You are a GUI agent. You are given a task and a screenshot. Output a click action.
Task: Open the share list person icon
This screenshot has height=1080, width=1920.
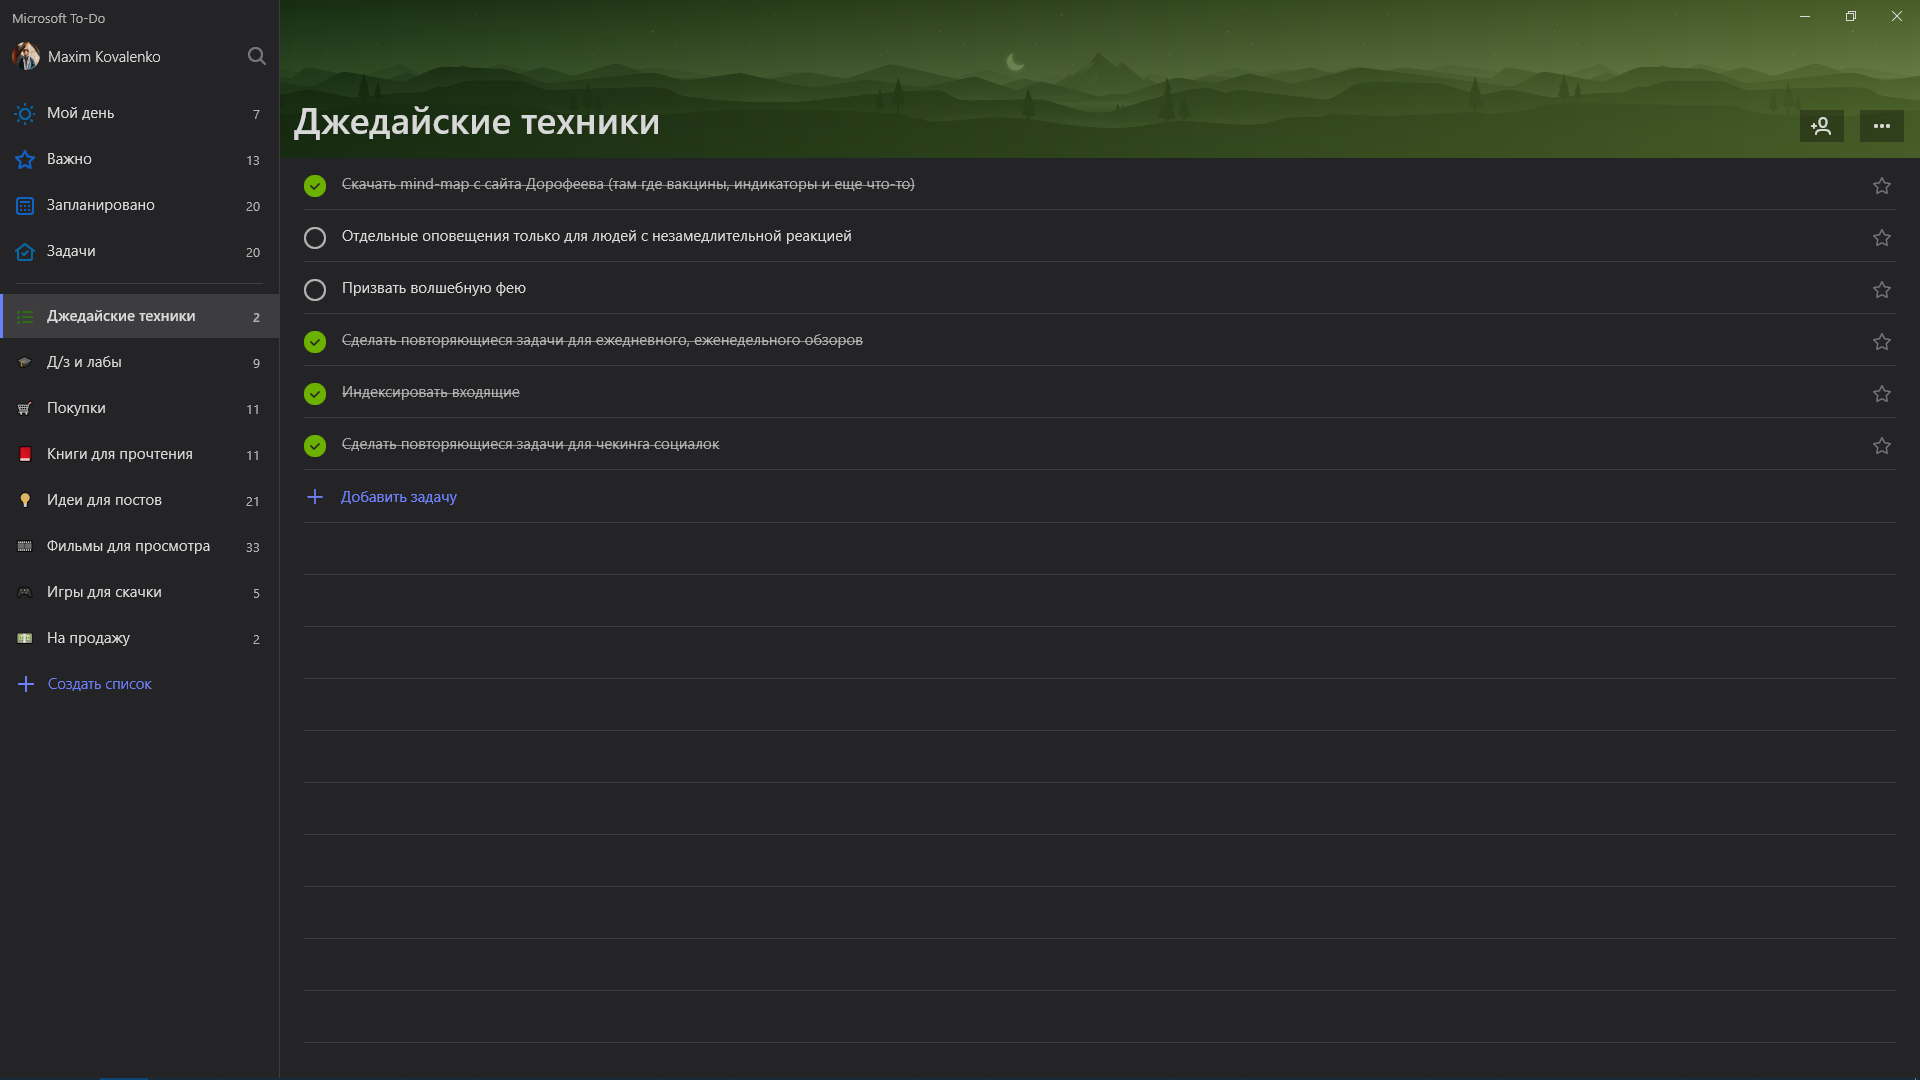(1821, 126)
